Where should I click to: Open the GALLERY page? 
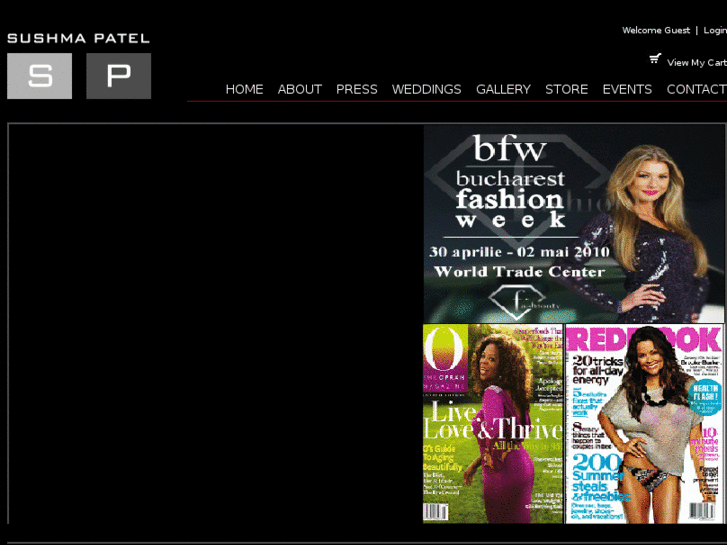(x=503, y=89)
